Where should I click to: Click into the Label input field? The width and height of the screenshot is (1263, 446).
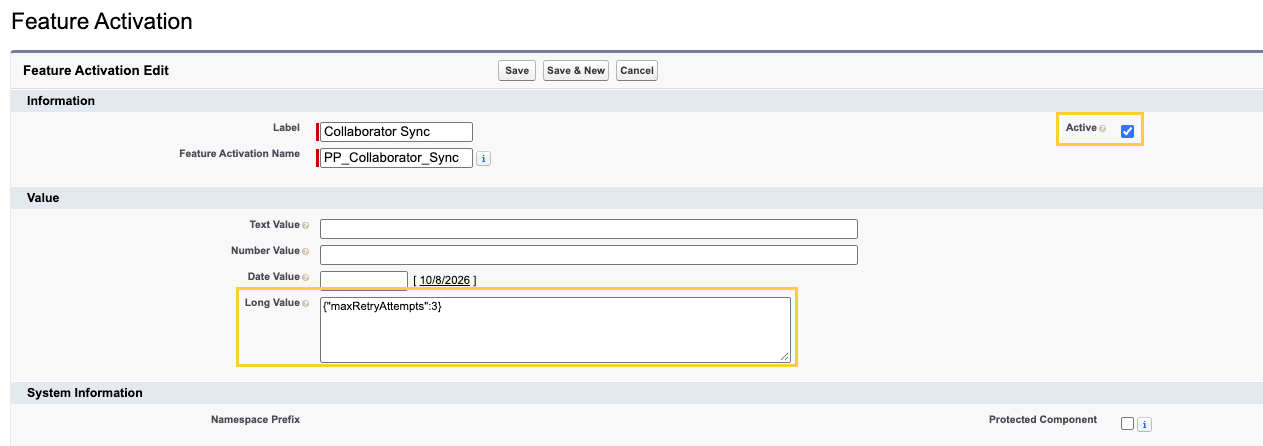(x=397, y=132)
